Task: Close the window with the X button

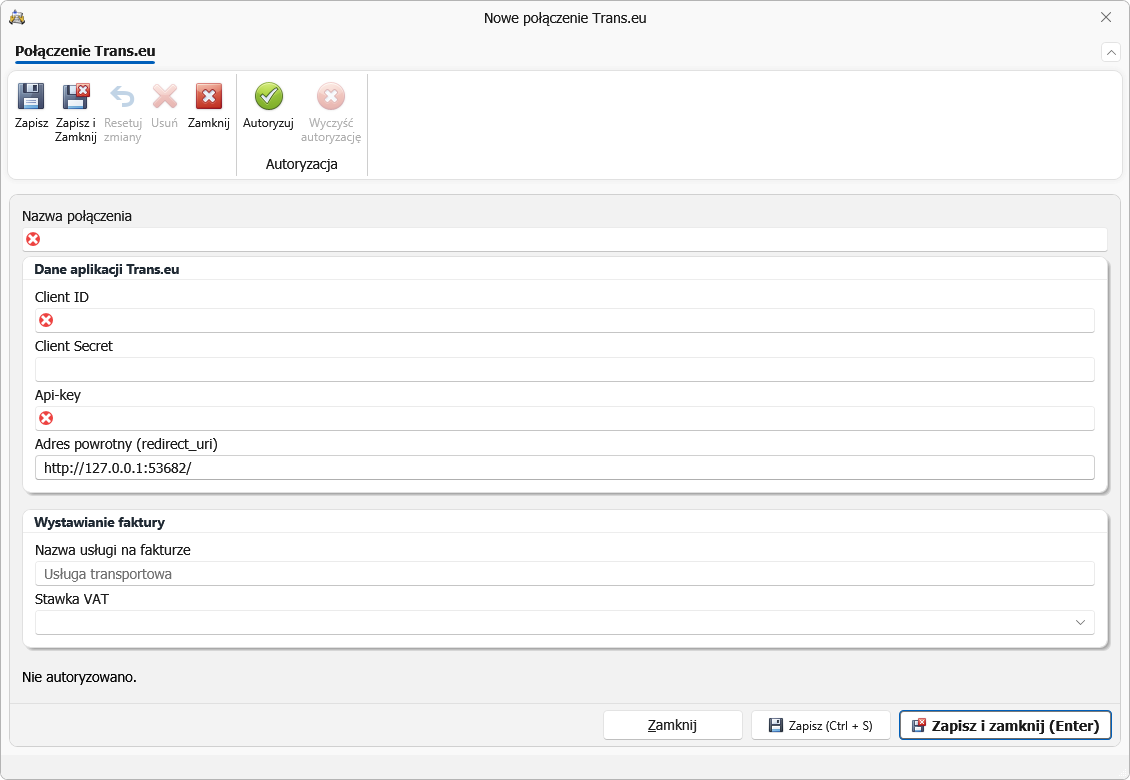Action: (x=1105, y=17)
